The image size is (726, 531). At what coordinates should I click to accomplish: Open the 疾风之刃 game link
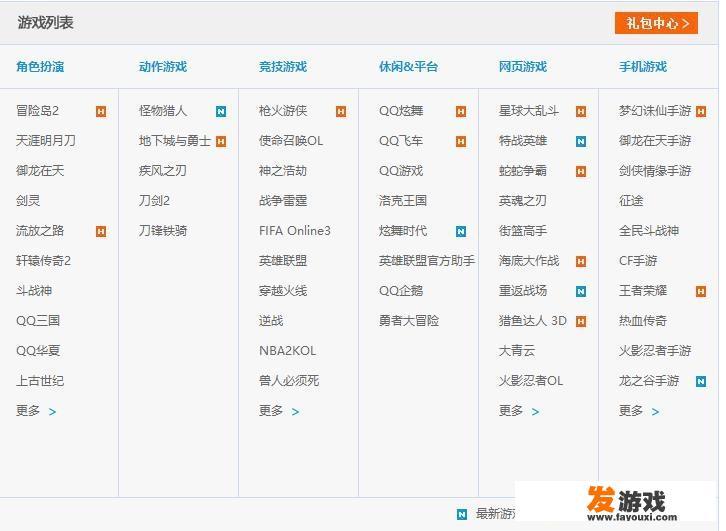click(x=163, y=171)
